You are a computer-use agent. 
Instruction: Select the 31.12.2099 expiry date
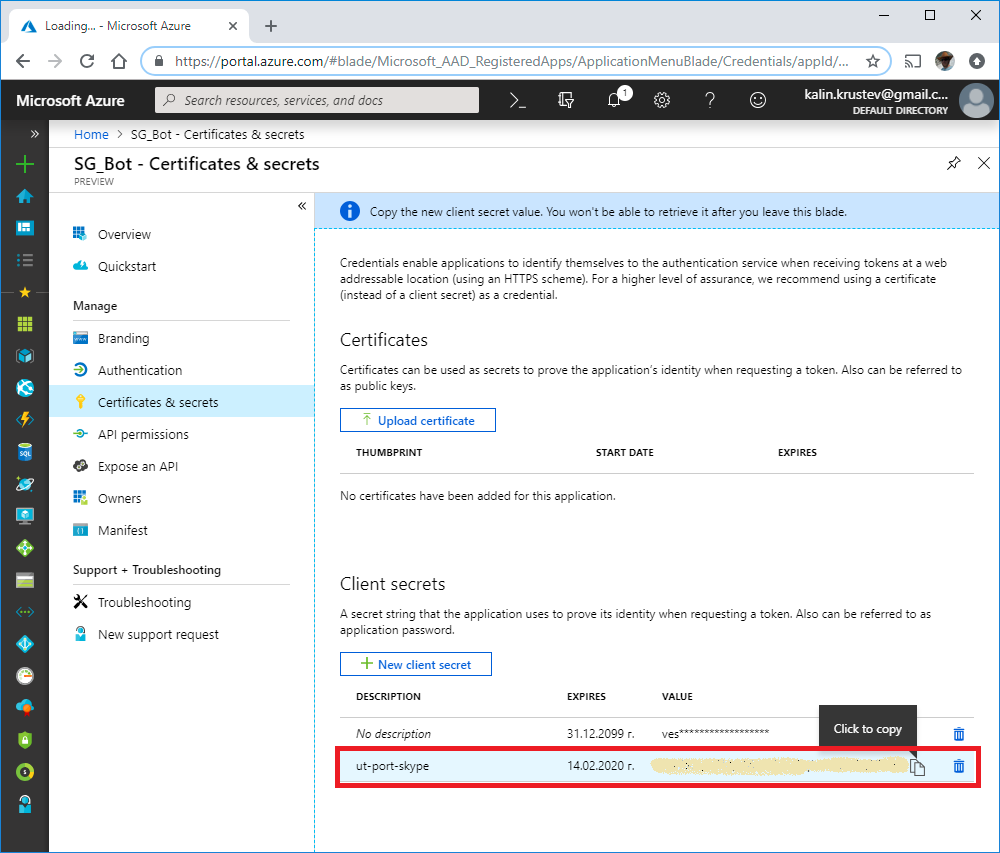601,734
